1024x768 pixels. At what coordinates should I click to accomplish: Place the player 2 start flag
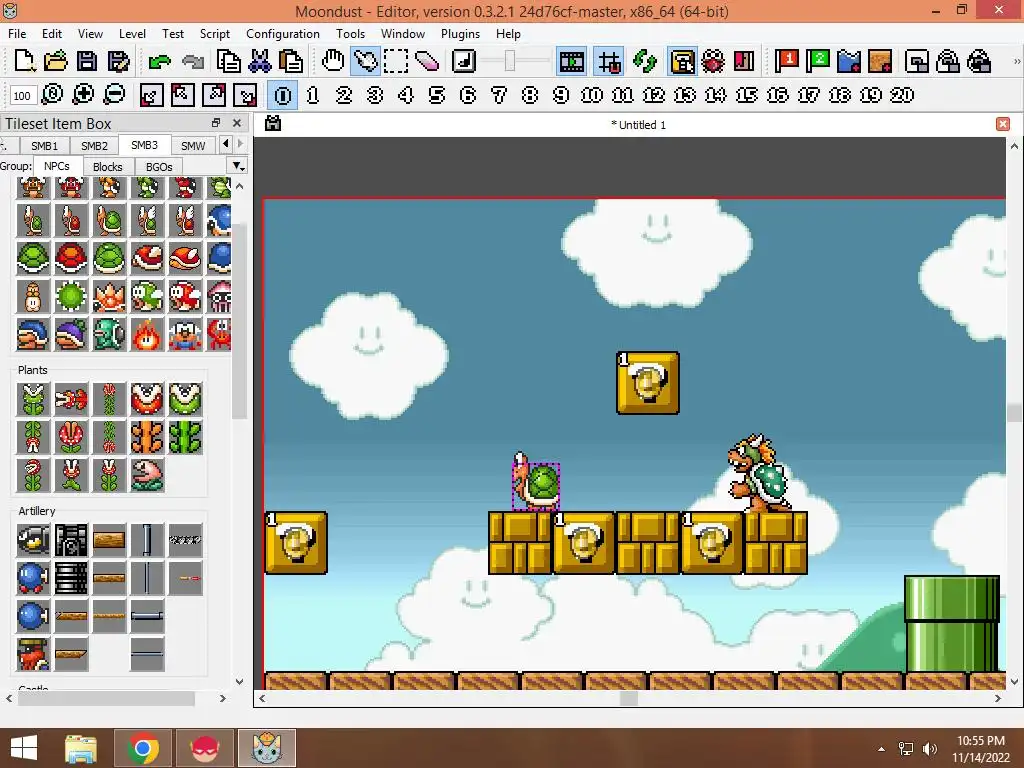818,61
